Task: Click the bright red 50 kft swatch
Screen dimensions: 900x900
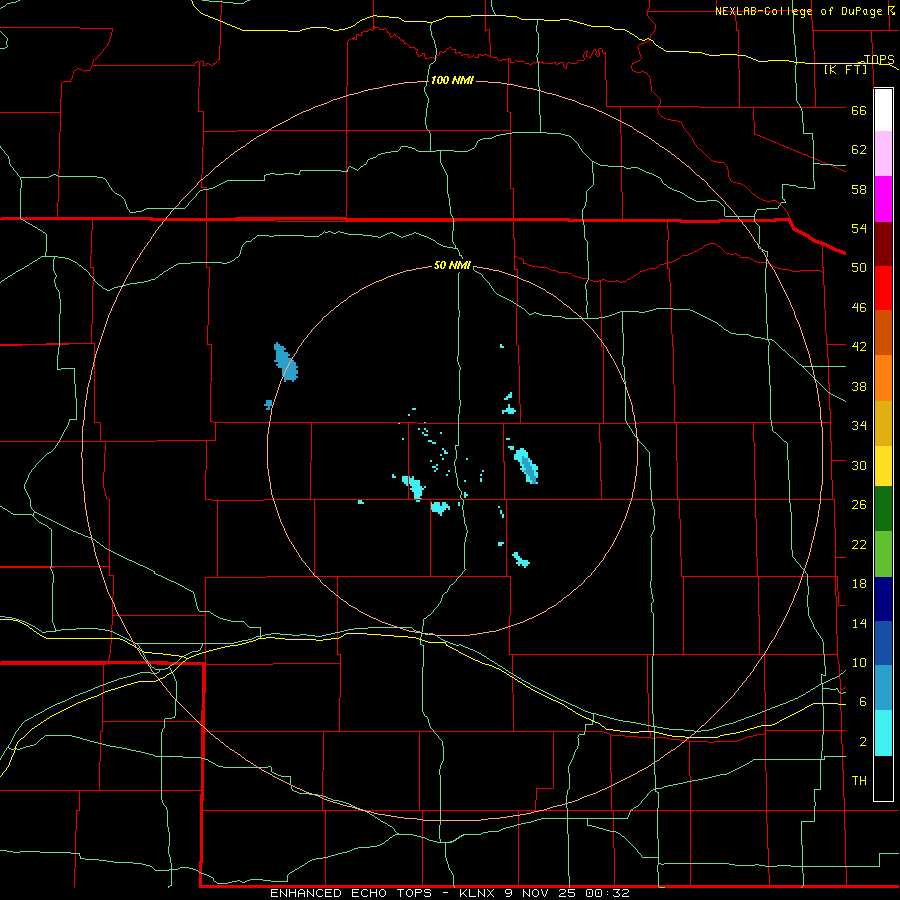Action: point(883,288)
